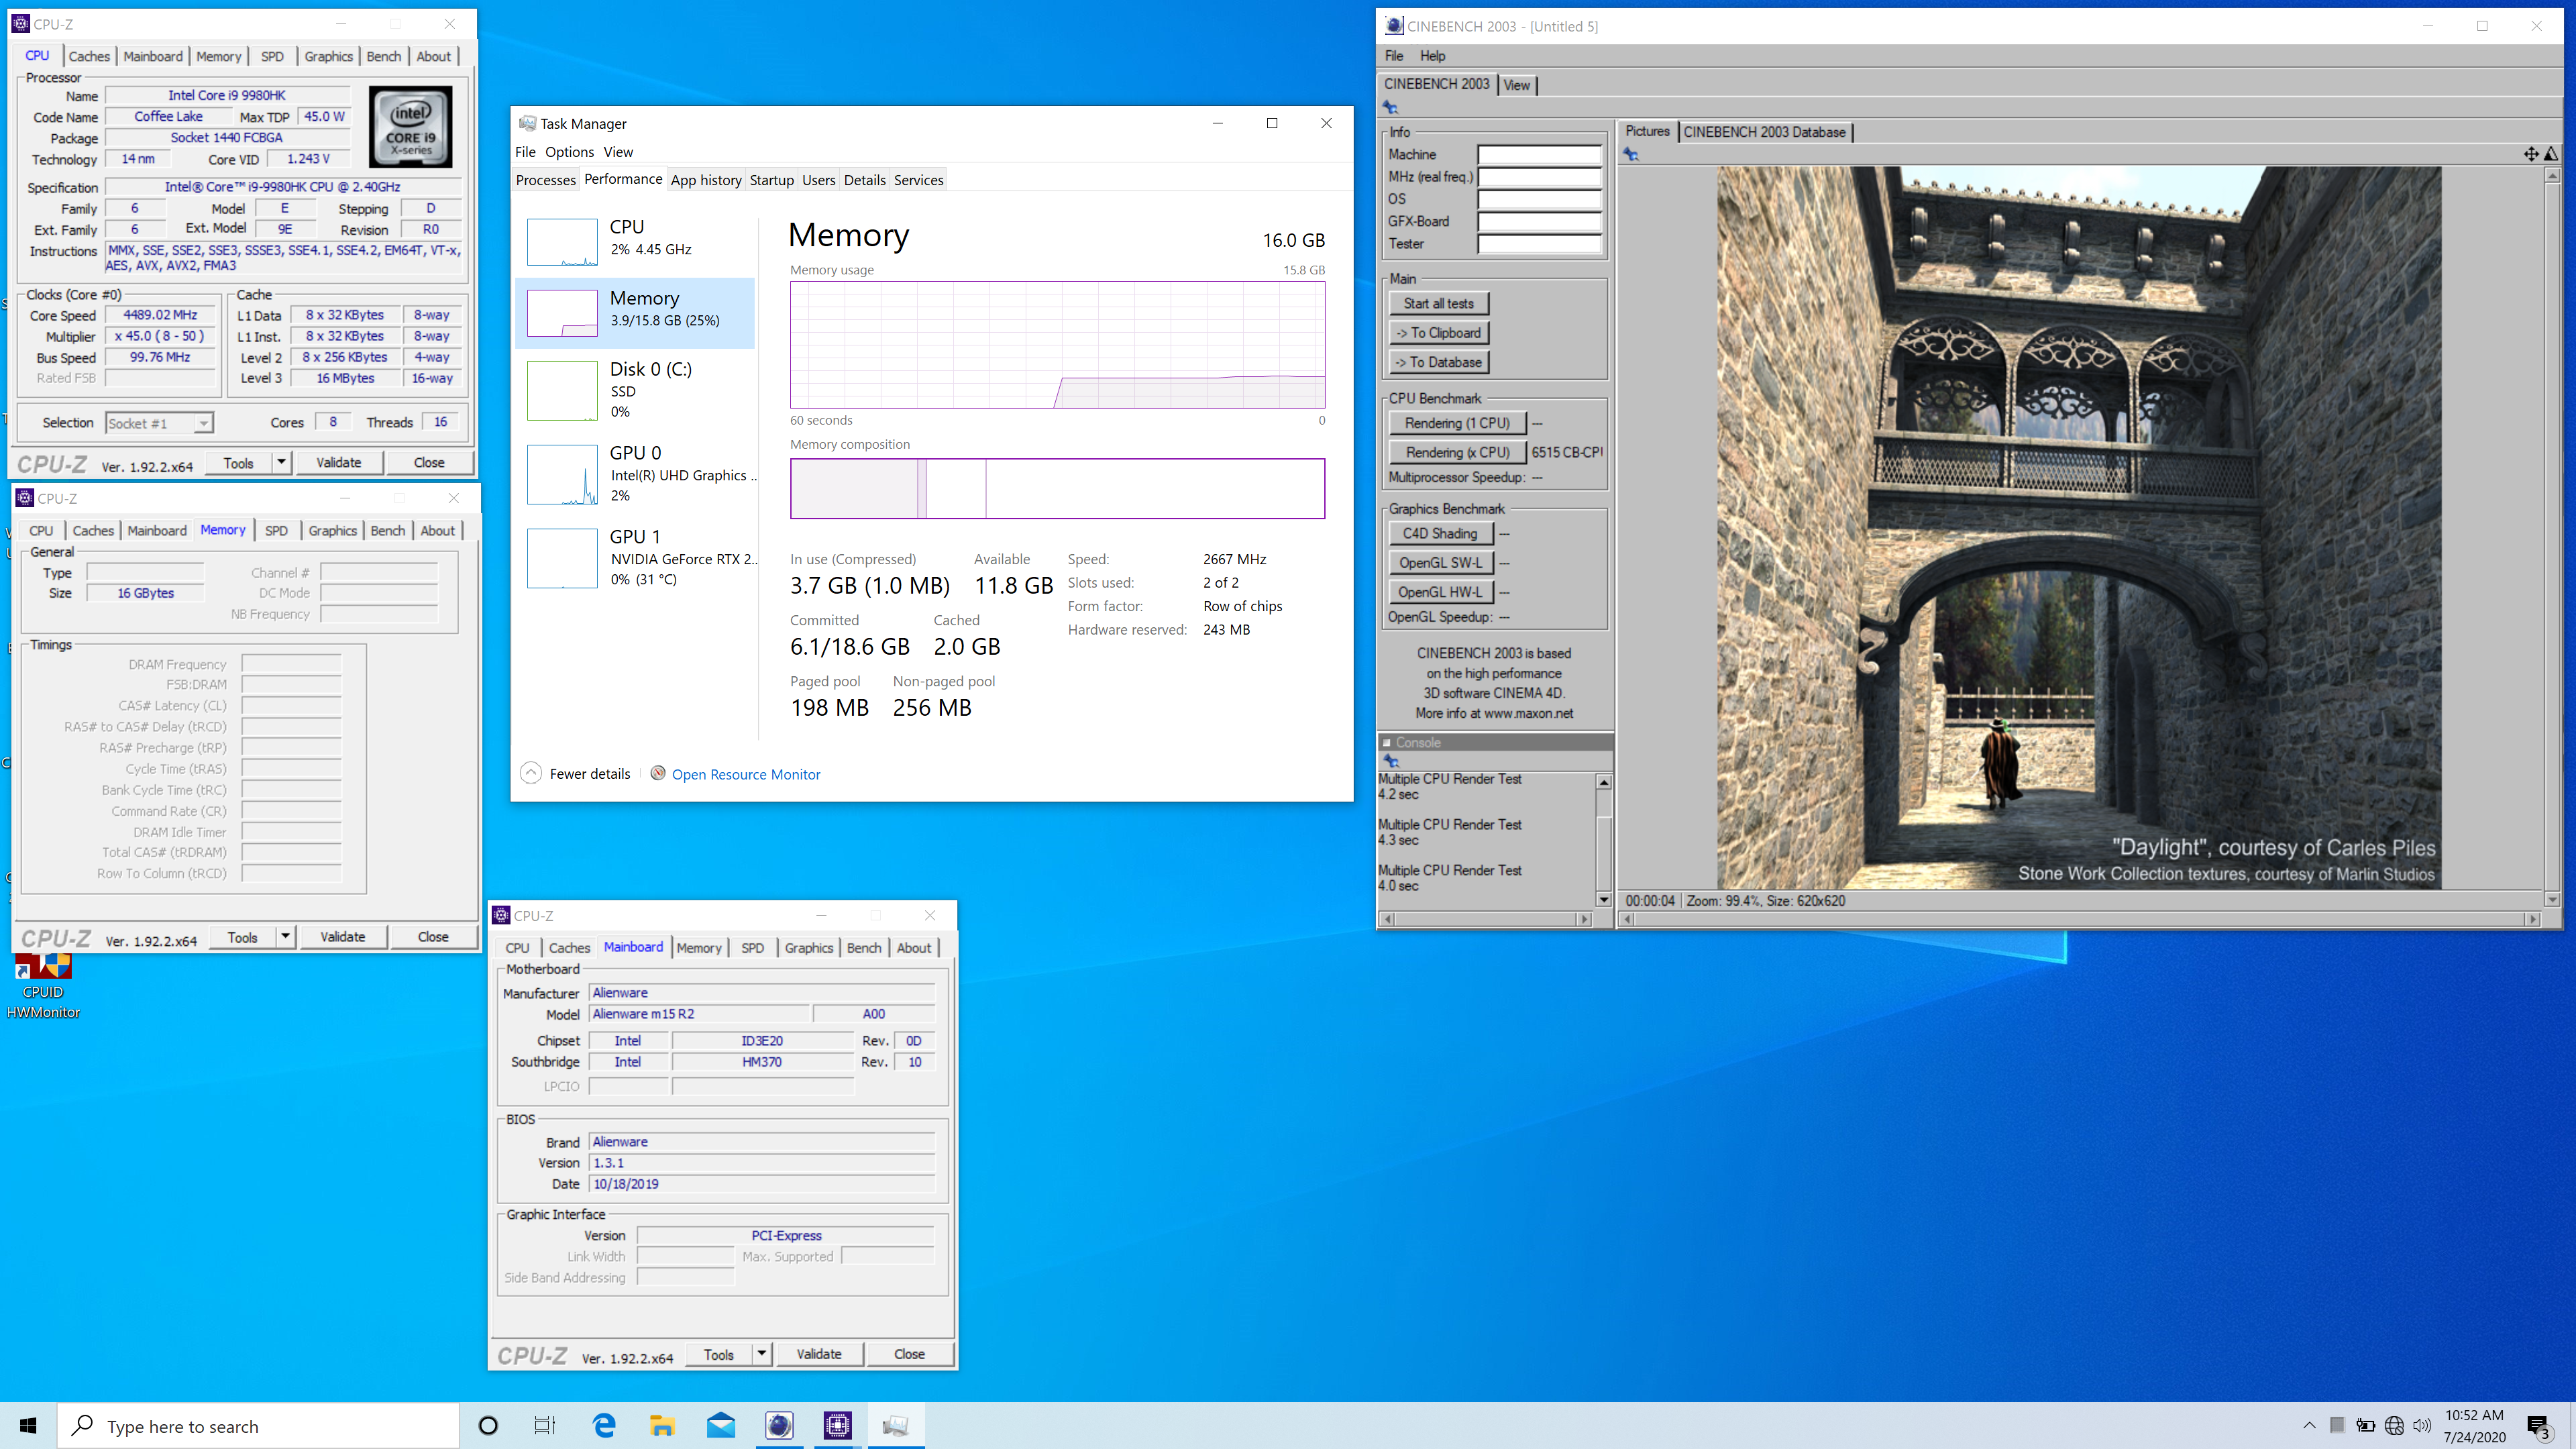
Task: Click pin icon below the Pictures tab
Action: [1631, 154]
